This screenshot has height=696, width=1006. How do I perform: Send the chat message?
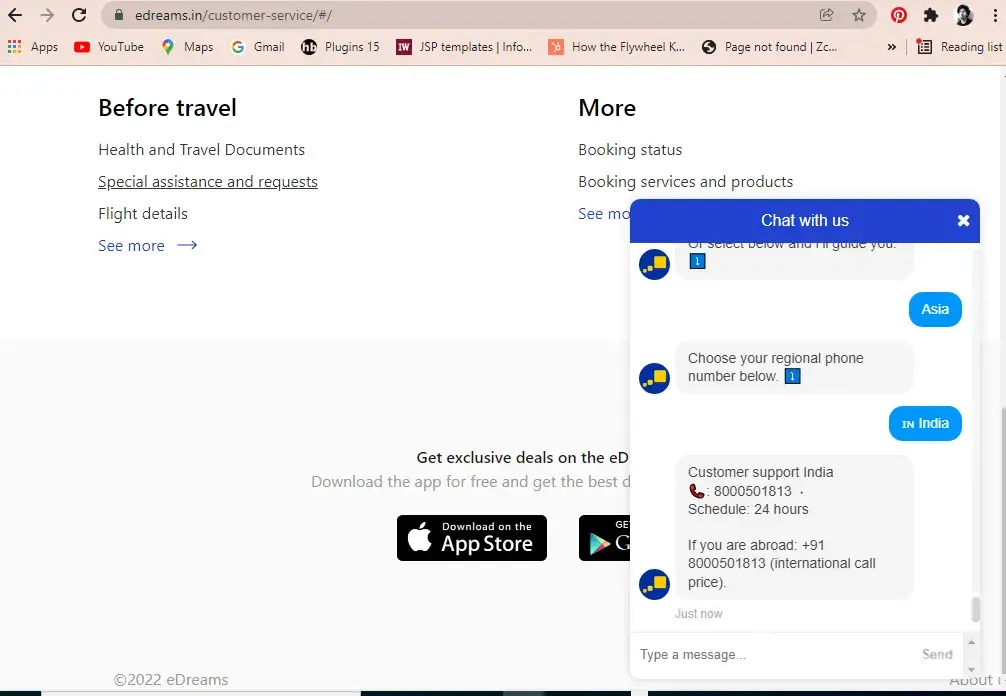tap(937, 654)
